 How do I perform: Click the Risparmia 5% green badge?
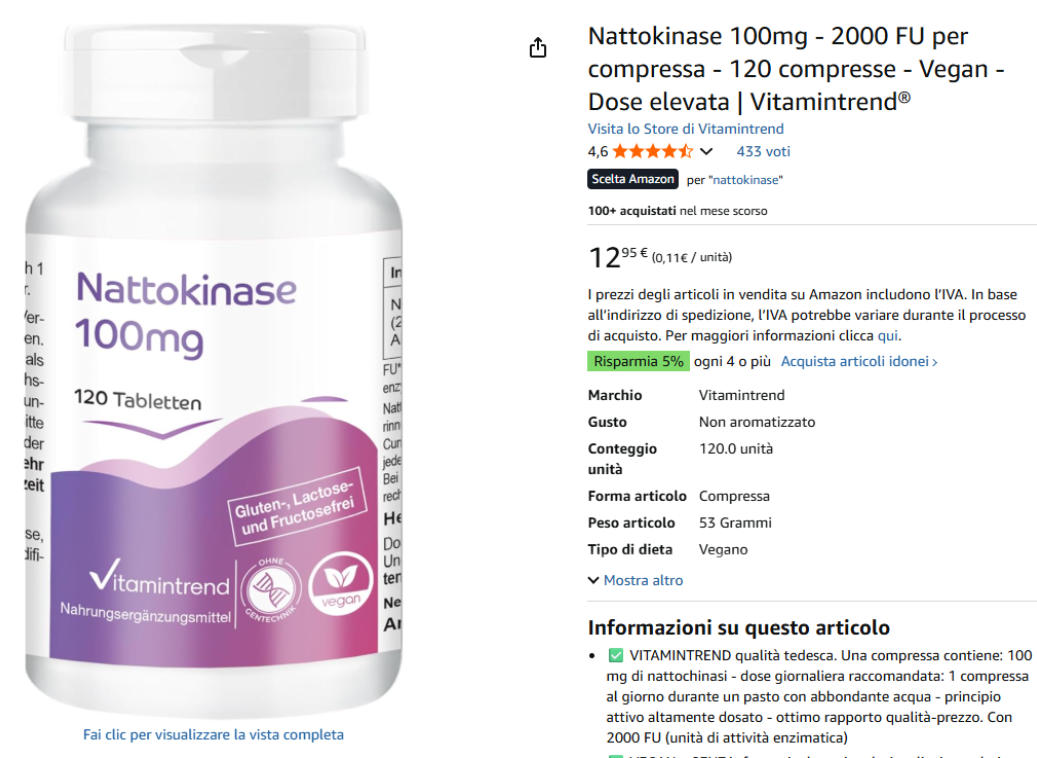638,361
